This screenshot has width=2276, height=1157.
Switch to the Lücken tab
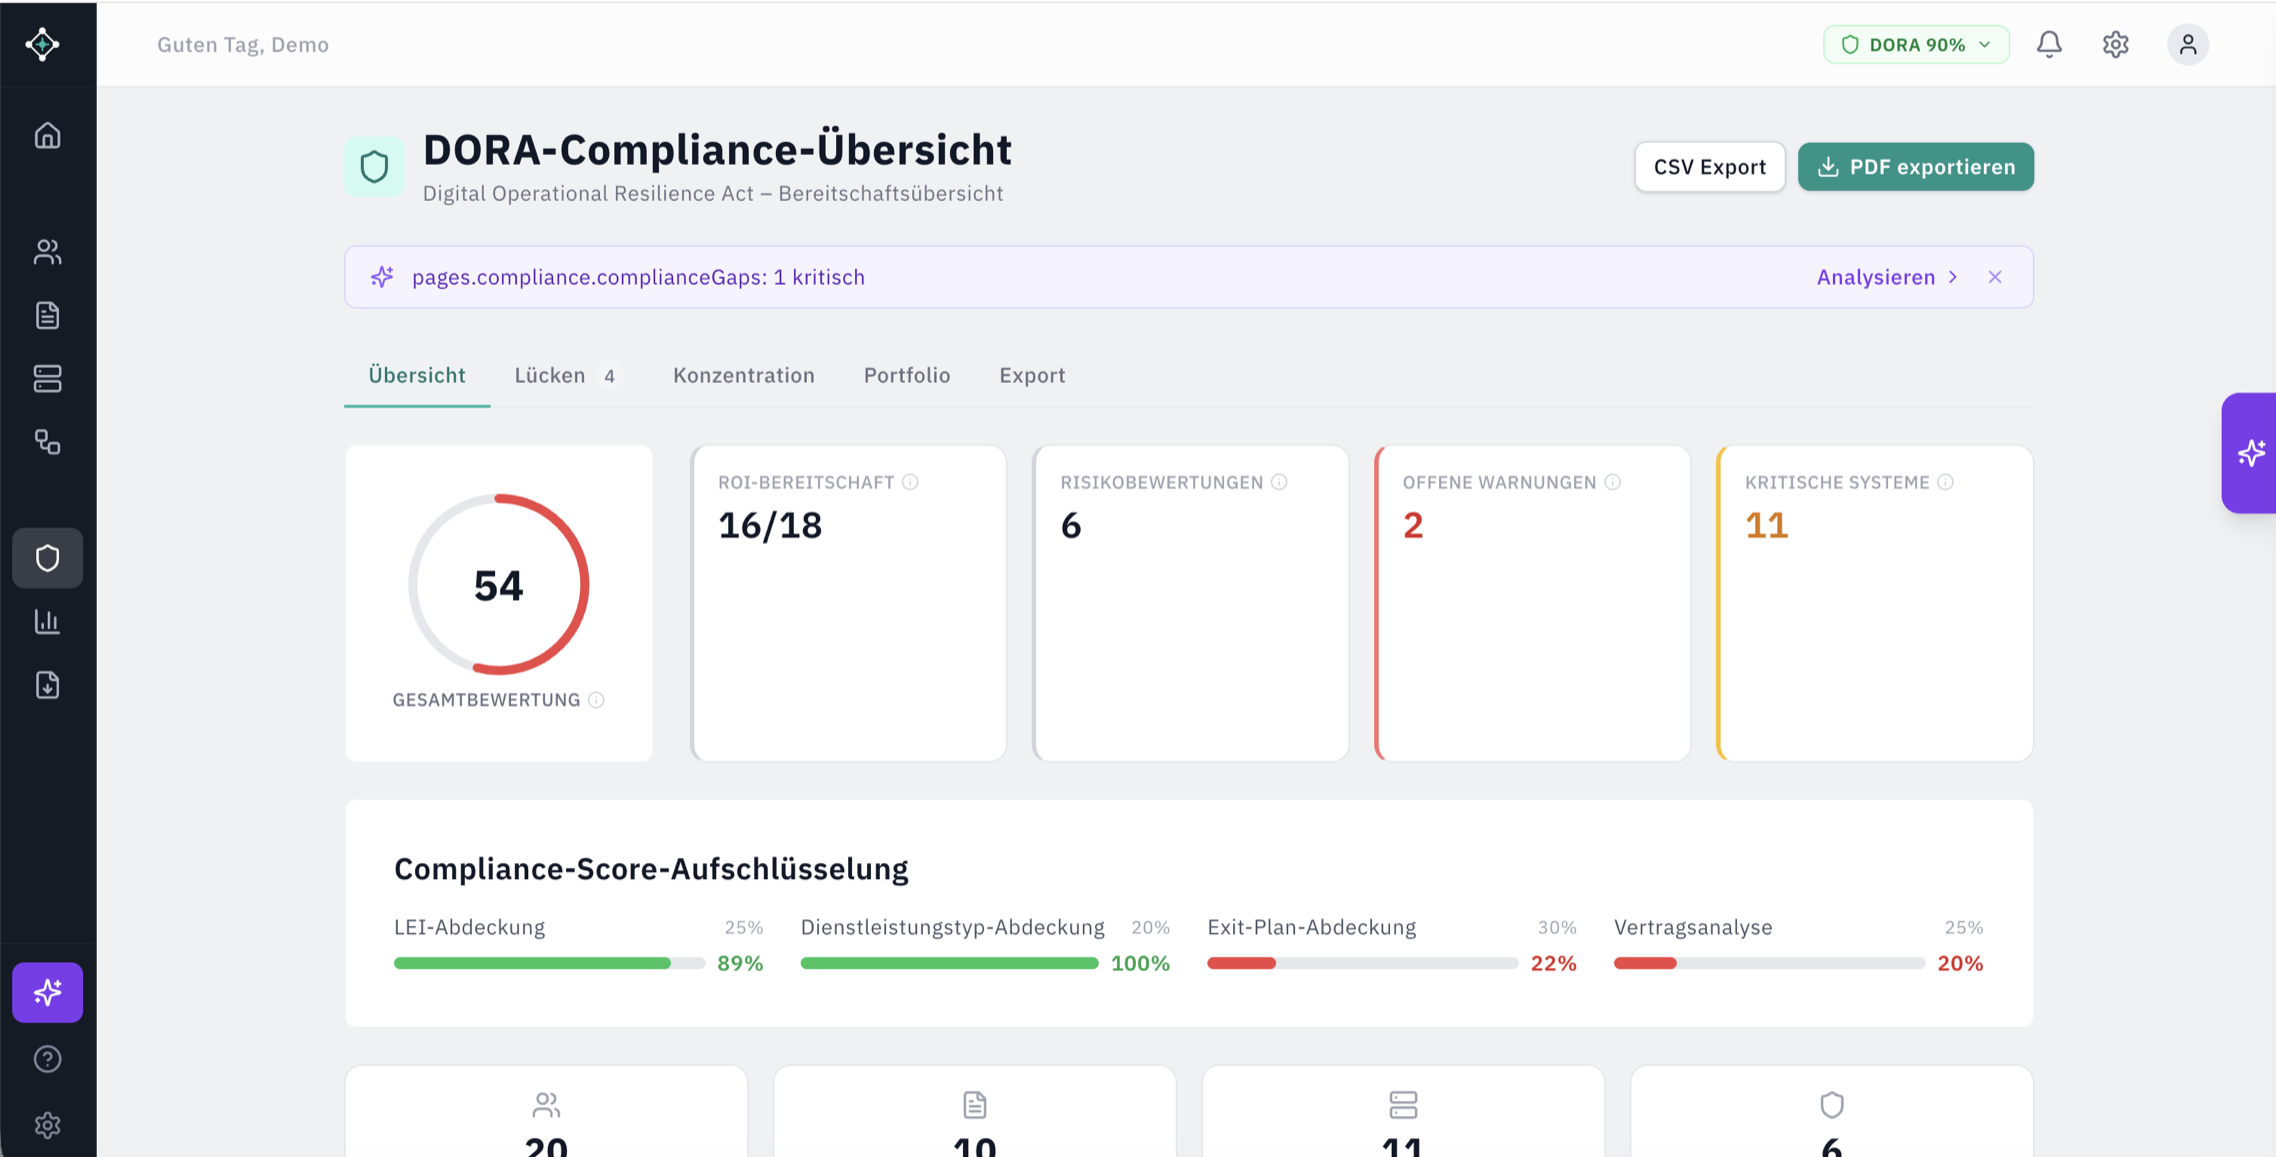coord(549,375)
